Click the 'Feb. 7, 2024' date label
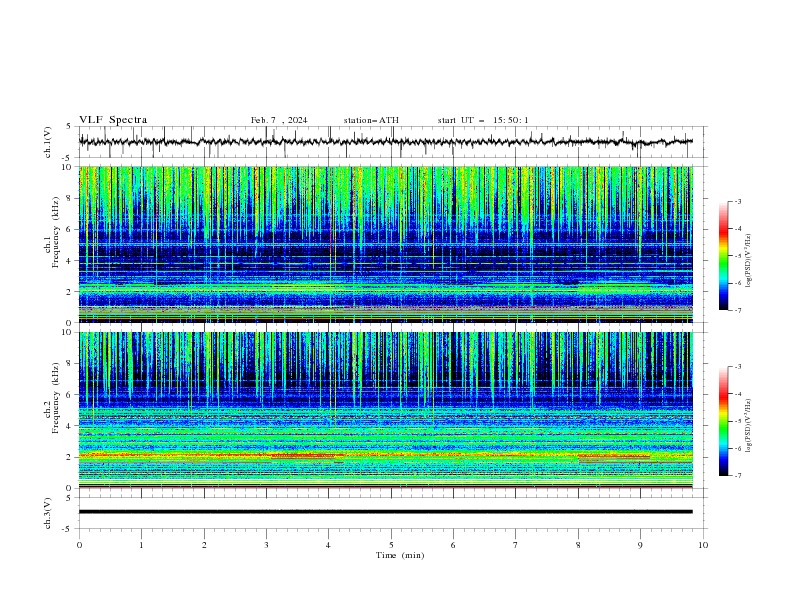 click(279, 120)
